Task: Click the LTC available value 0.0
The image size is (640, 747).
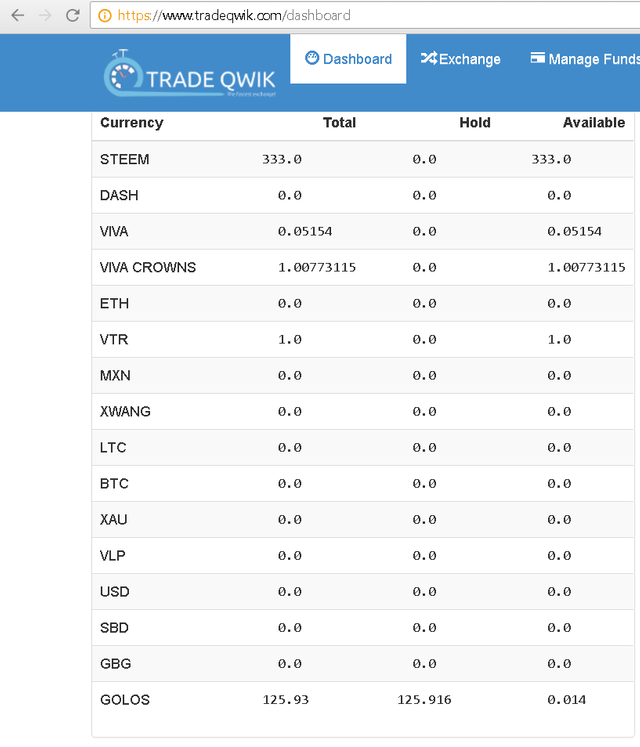Action: (559, 448)
